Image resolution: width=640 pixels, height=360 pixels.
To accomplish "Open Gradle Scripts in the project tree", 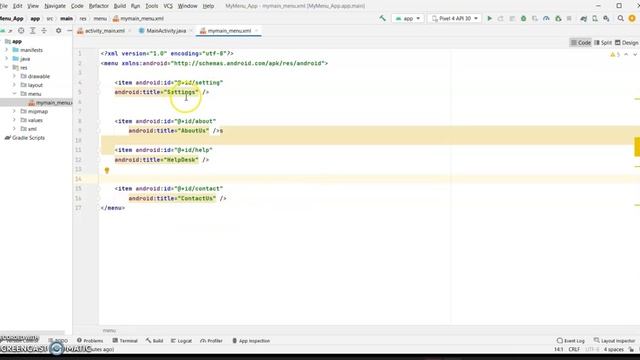I will click(25, 138).
